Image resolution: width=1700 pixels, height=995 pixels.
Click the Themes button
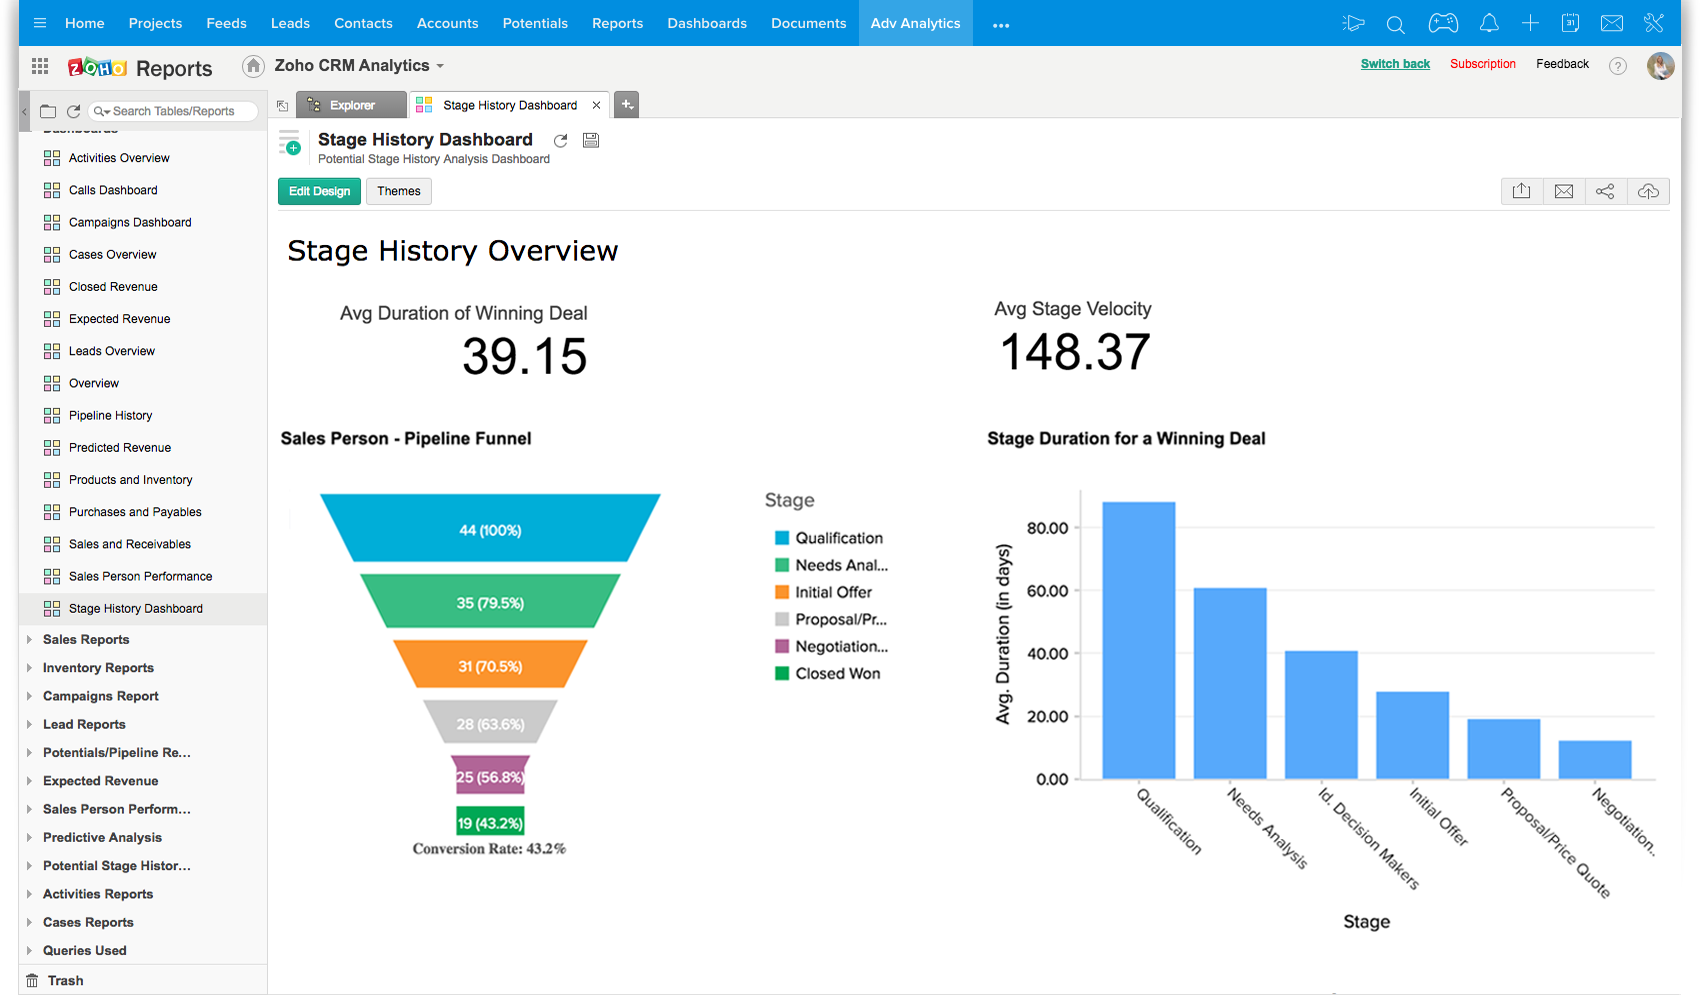click(399, 191)
